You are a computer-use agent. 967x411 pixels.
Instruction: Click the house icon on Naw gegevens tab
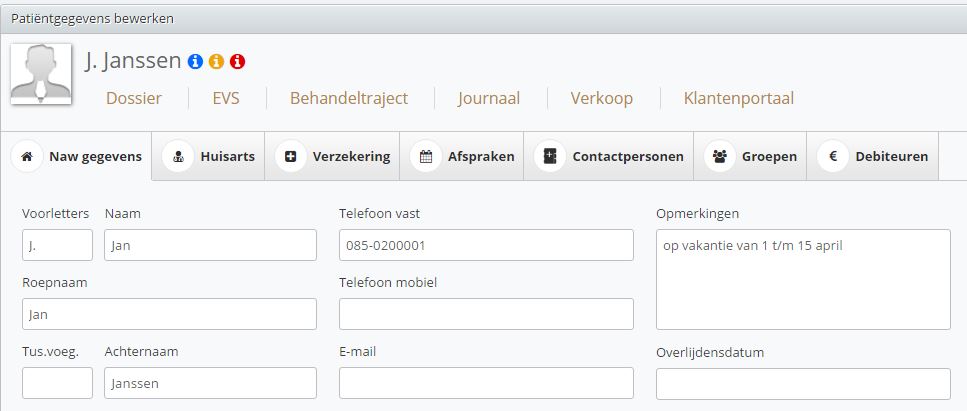(27, 156)
